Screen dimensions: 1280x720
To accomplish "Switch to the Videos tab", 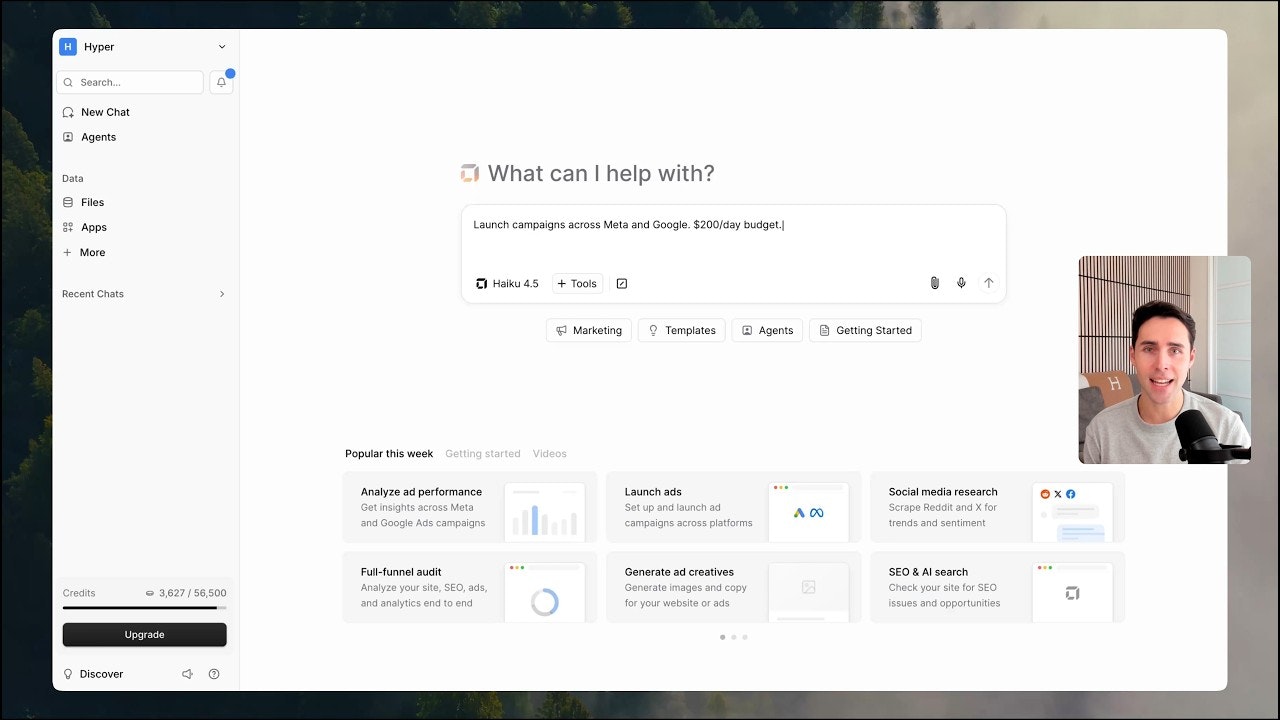I will (x=550, y=454).
